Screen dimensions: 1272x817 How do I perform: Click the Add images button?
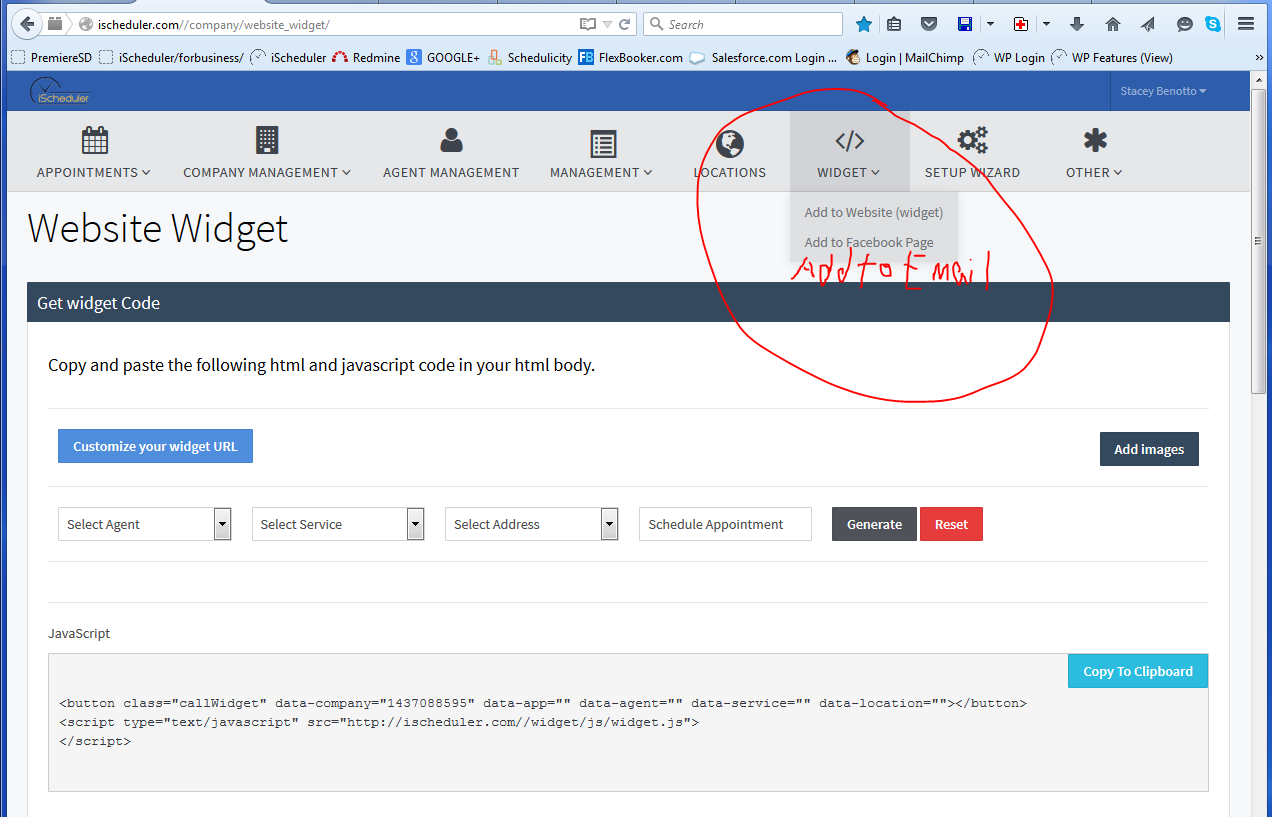click(1149, 449)
